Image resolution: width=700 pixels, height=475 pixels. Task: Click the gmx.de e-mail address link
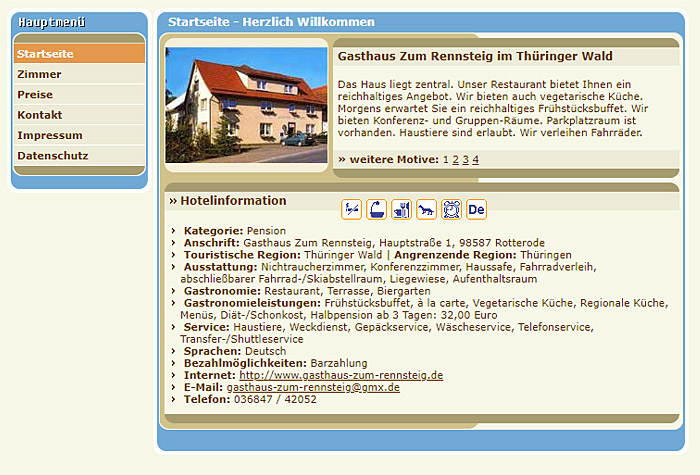click(x=313, y=388)
